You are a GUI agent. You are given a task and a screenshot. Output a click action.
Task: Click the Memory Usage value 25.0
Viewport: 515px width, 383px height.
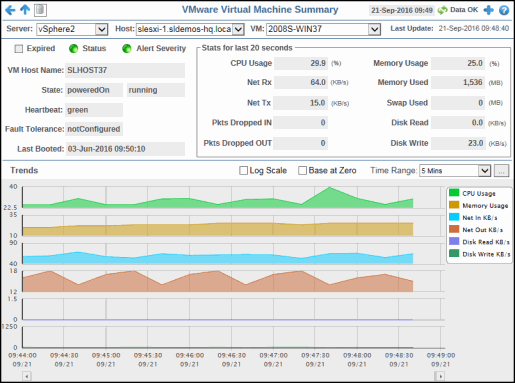point(458,63)
